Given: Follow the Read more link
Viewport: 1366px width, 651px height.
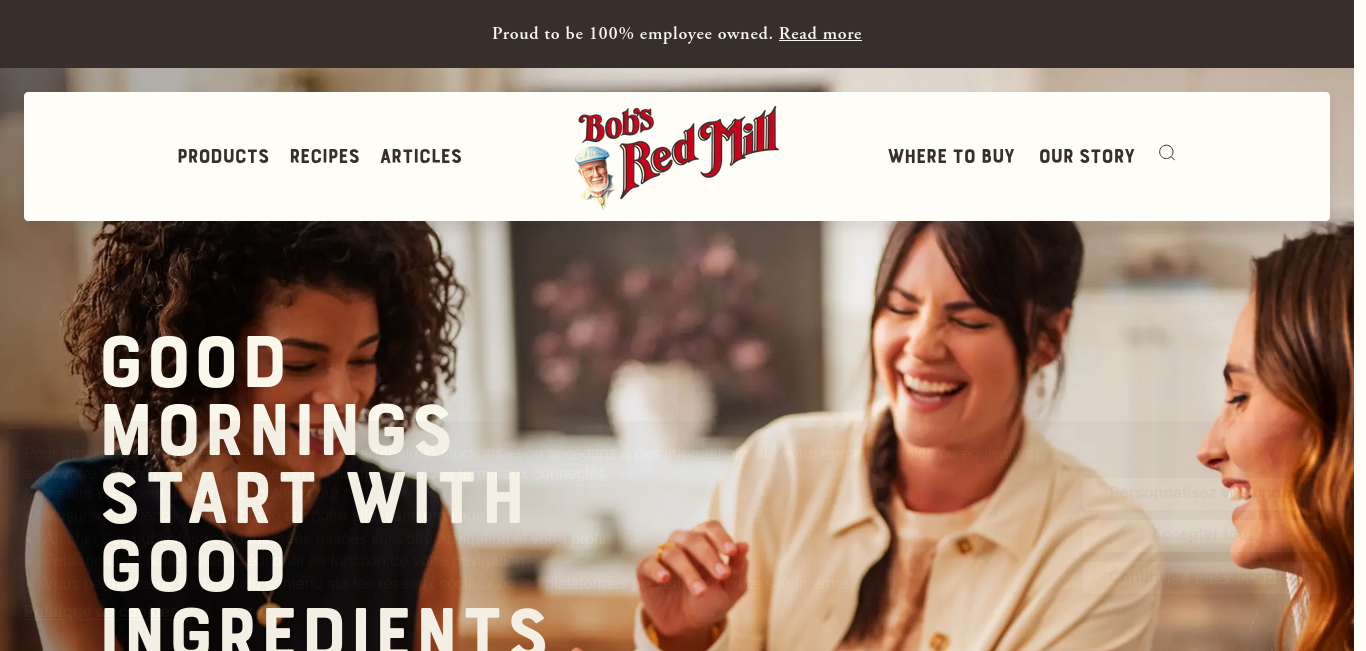Looking at the screenshot, I should coord(820,34).
